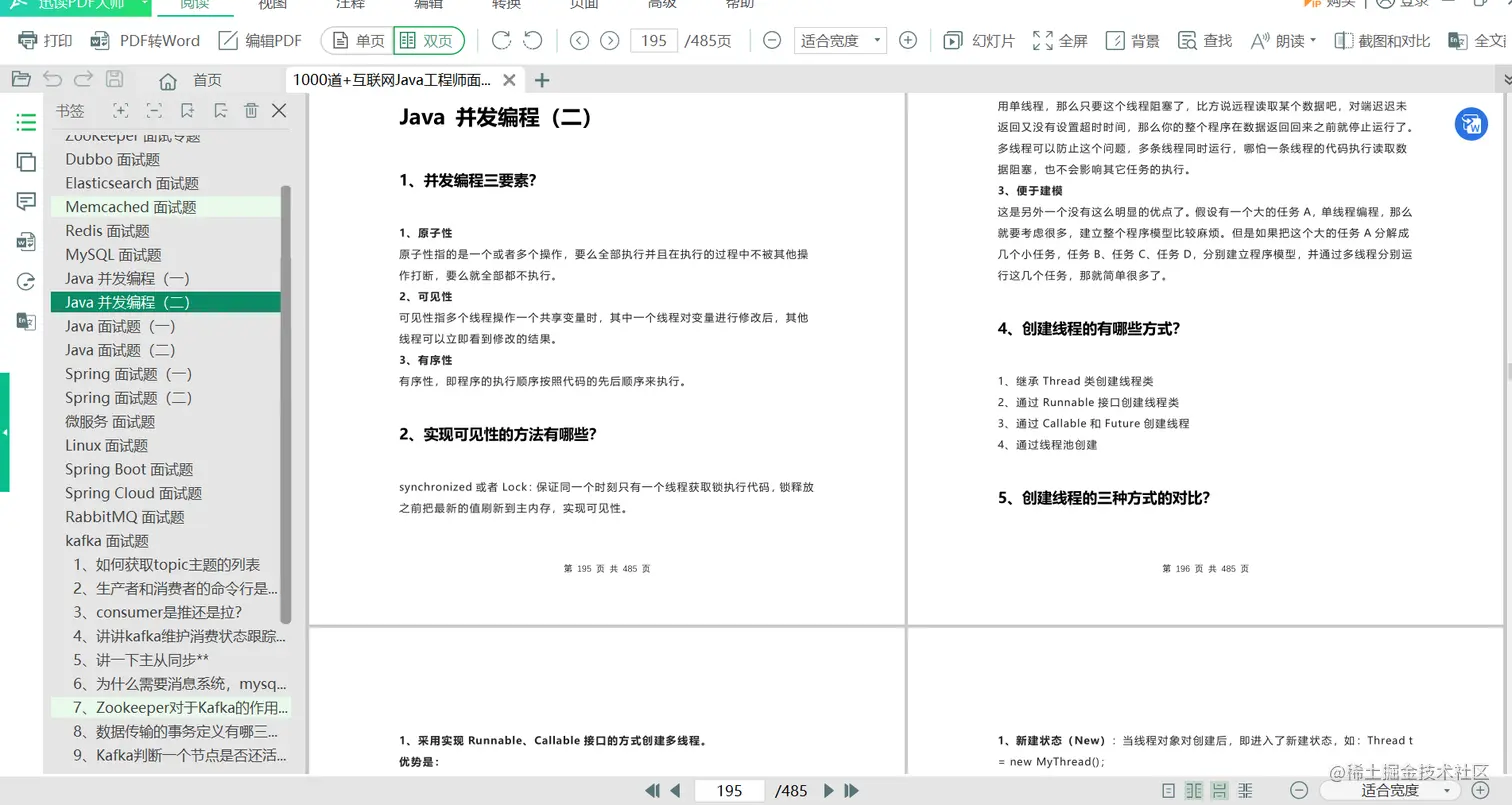The image size is (1512, 805).
Task: Click the bottom bar page number field
Action: click(730, 791)
